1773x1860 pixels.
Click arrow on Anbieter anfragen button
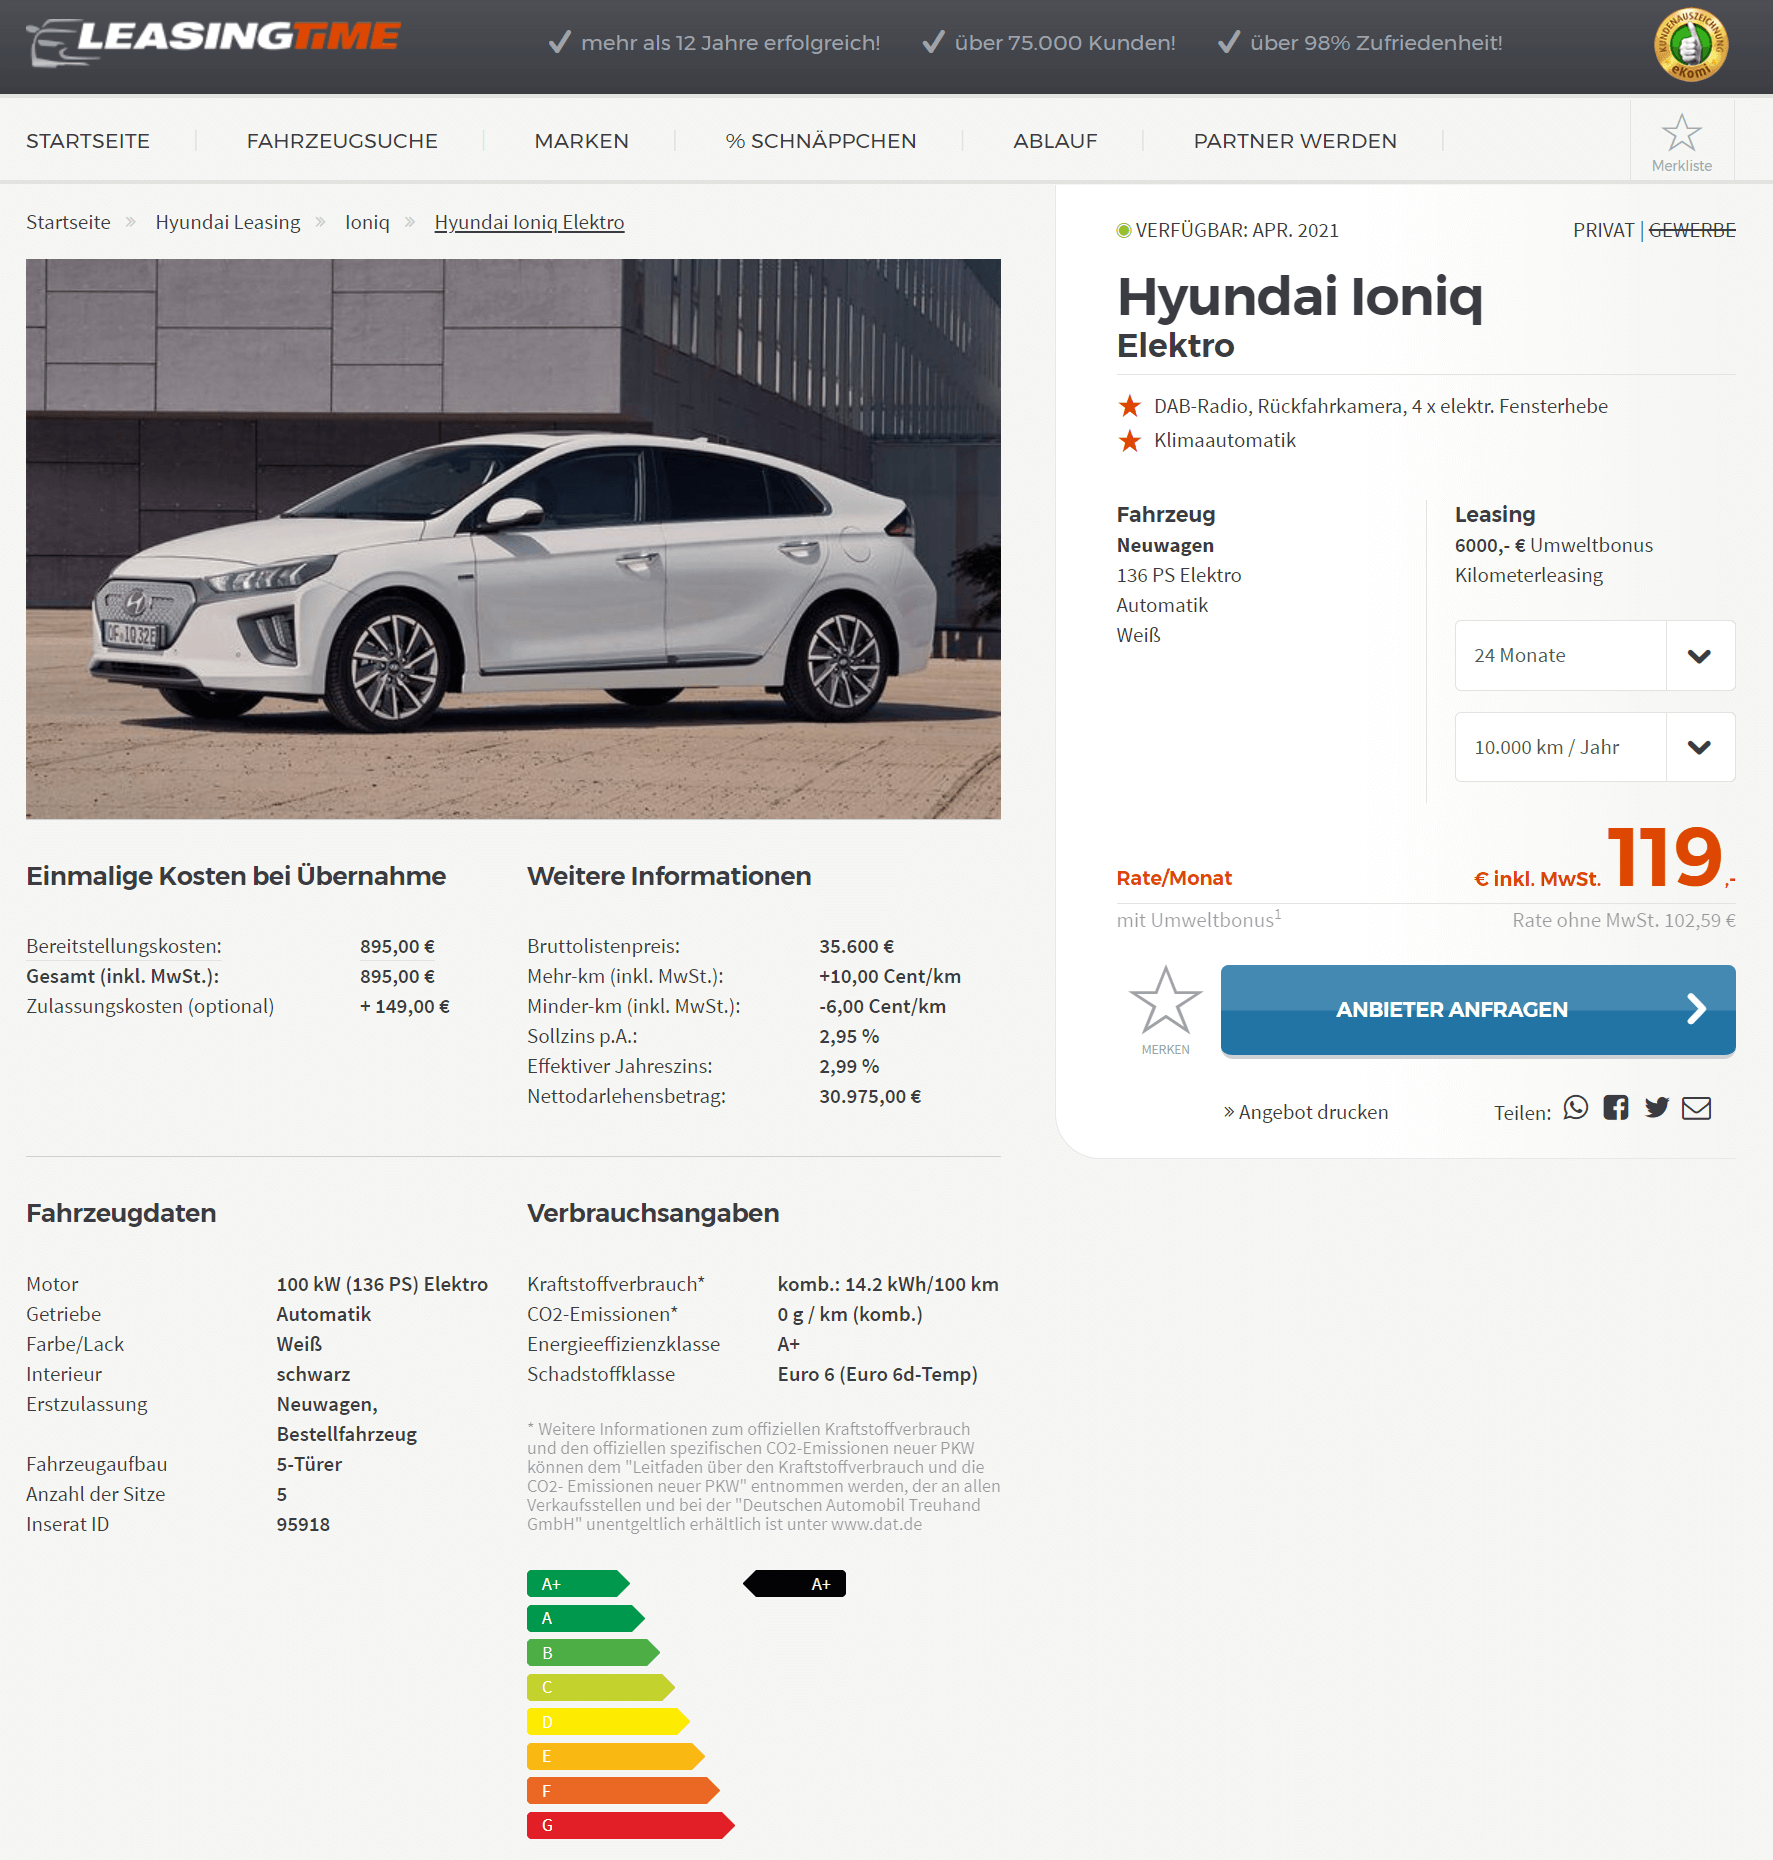pyautogui.click(x=1696, y=1009)
